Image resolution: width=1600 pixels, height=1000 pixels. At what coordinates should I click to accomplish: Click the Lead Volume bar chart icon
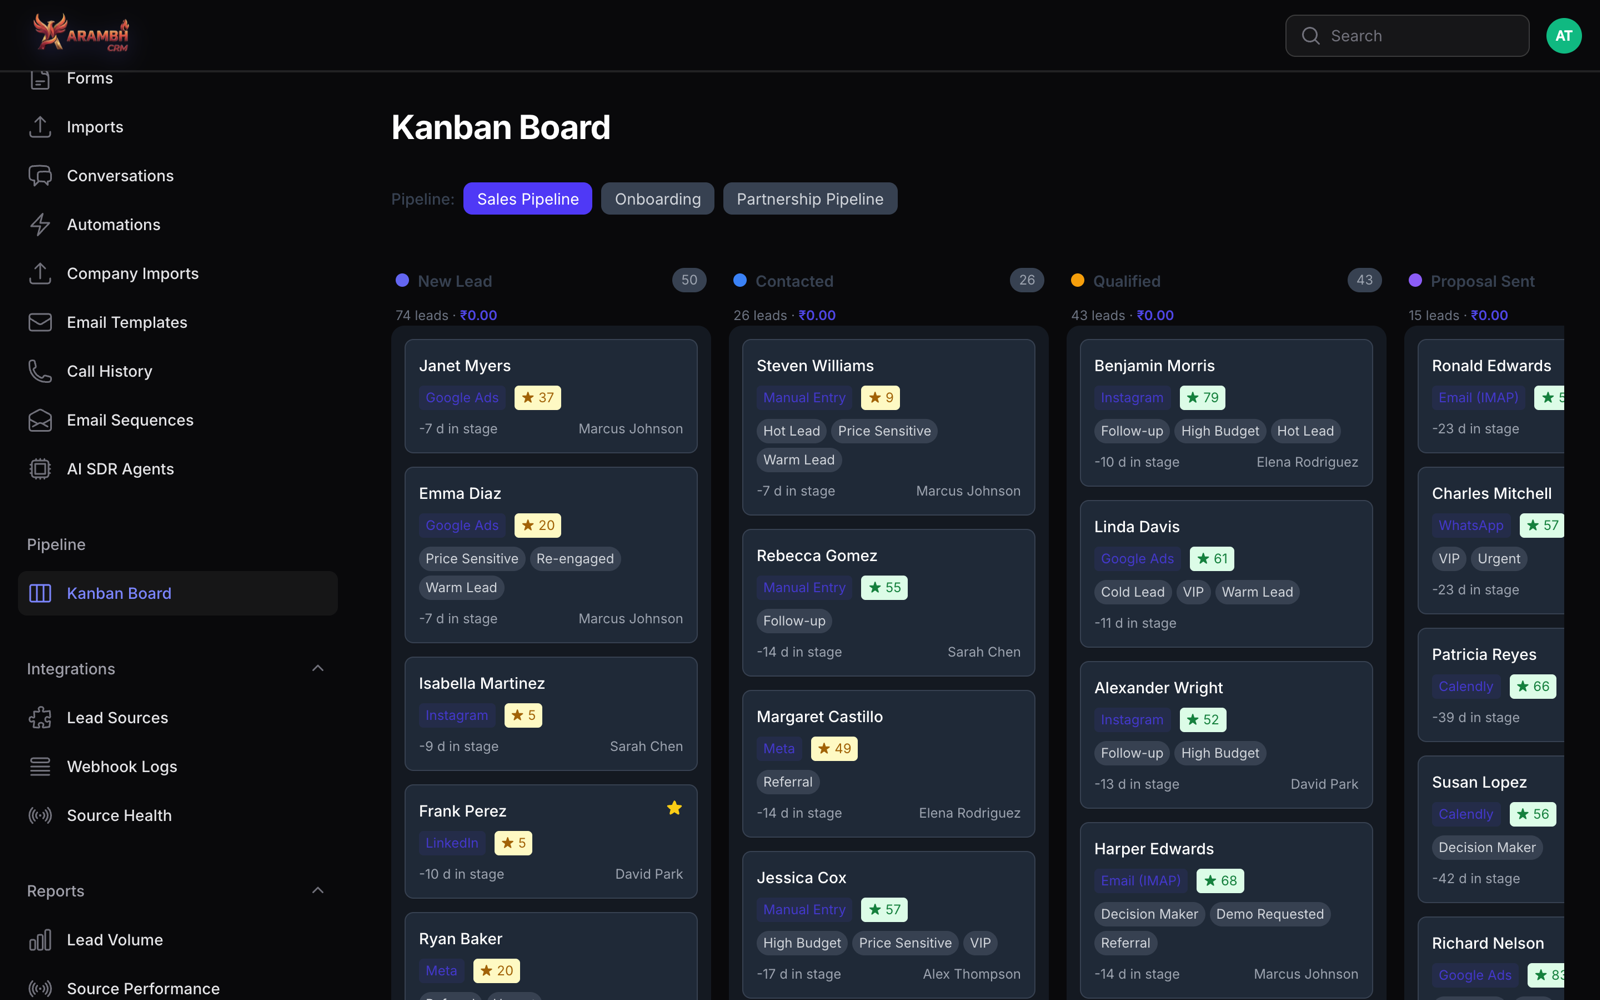click(40, 940)
